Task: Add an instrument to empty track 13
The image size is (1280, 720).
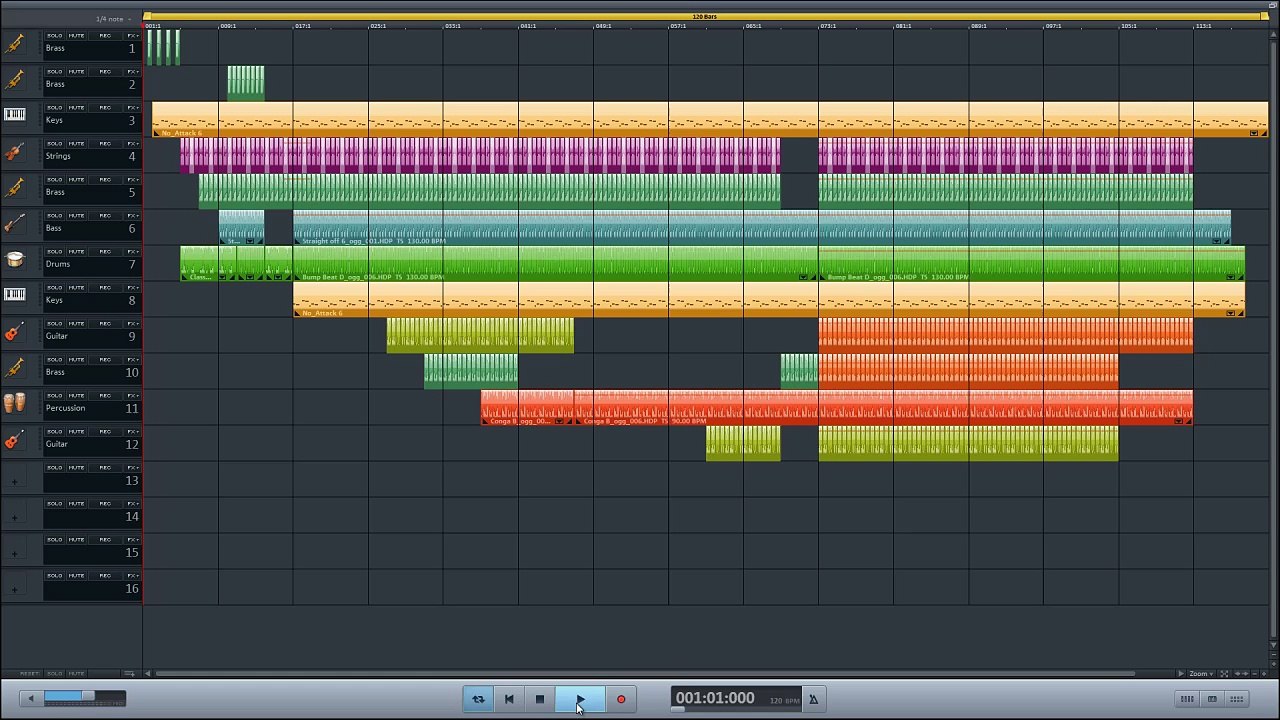Action: tap(14, 482)
